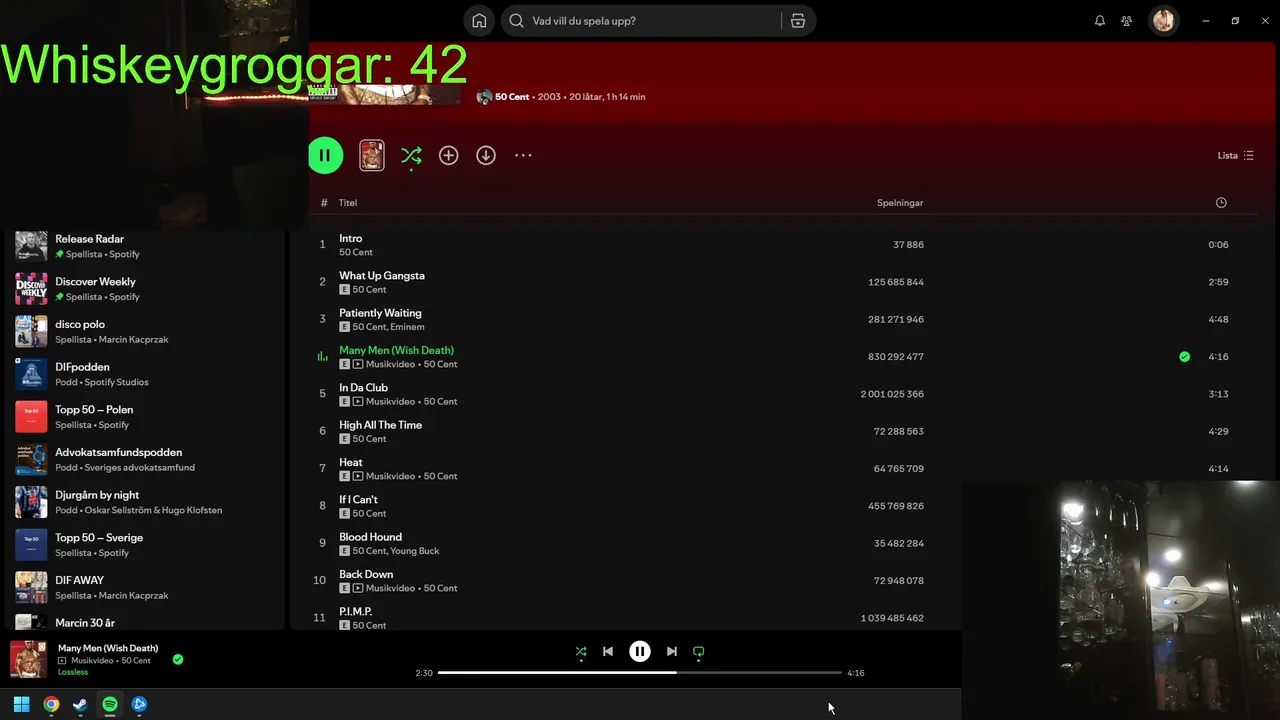Open notifications bell icon
This screenshot has height=720, width=1280.
[1100, 21]
